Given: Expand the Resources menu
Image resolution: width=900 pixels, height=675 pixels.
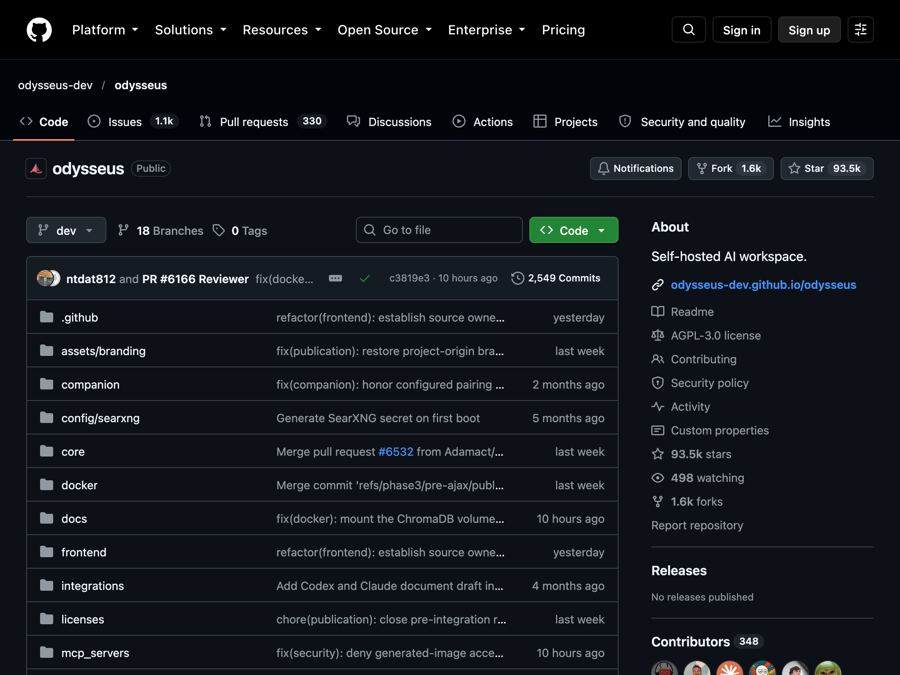Looking at the screenshot, I should (282, 30).
